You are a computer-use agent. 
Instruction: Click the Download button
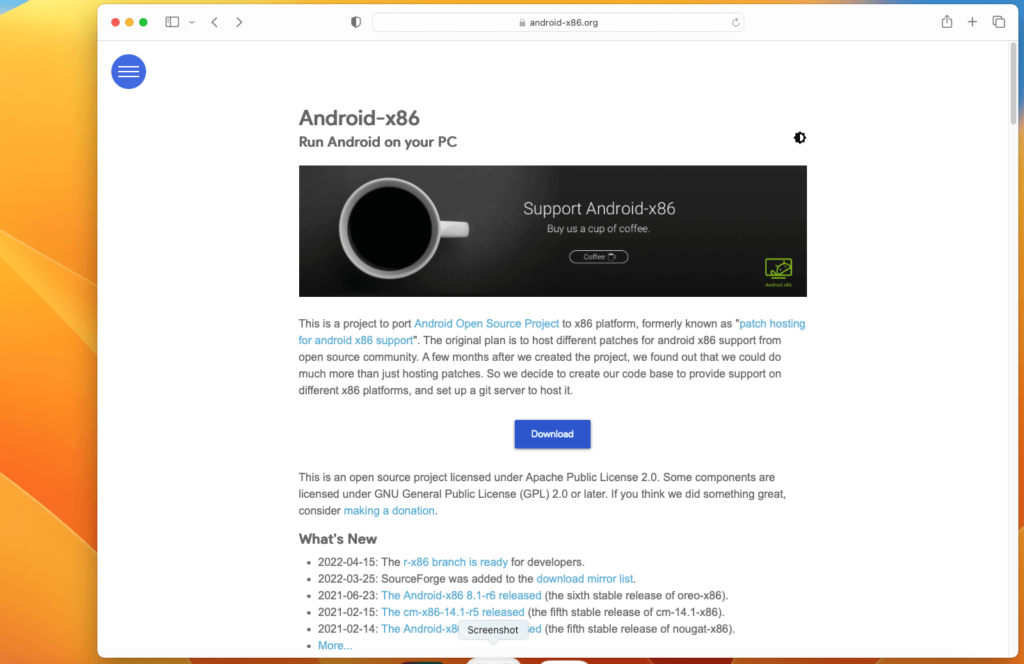click(x=552, y=434)
